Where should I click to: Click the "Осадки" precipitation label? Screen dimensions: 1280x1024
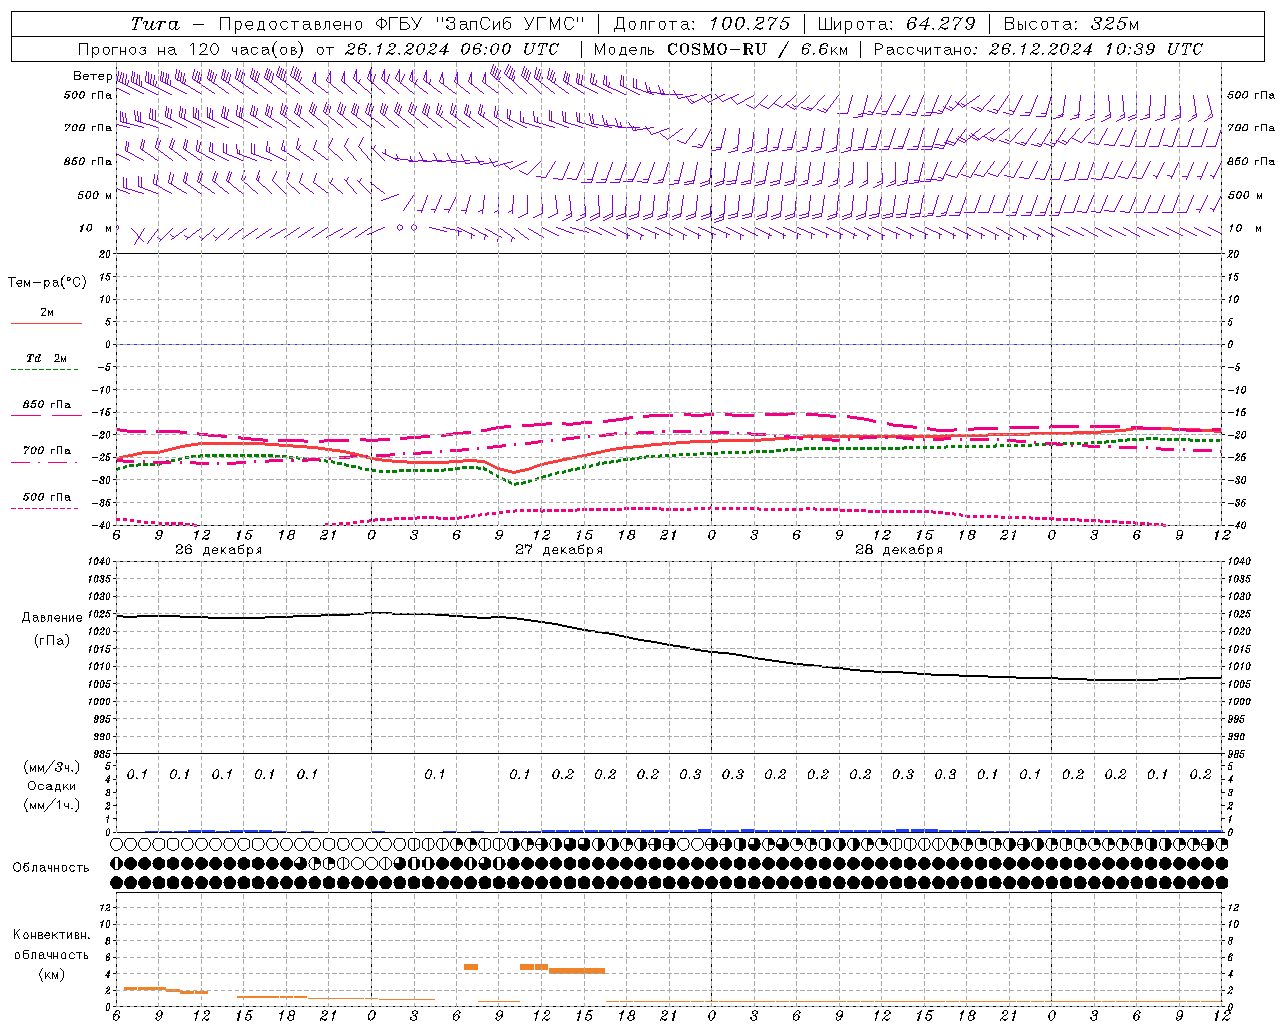coord(51,786)
